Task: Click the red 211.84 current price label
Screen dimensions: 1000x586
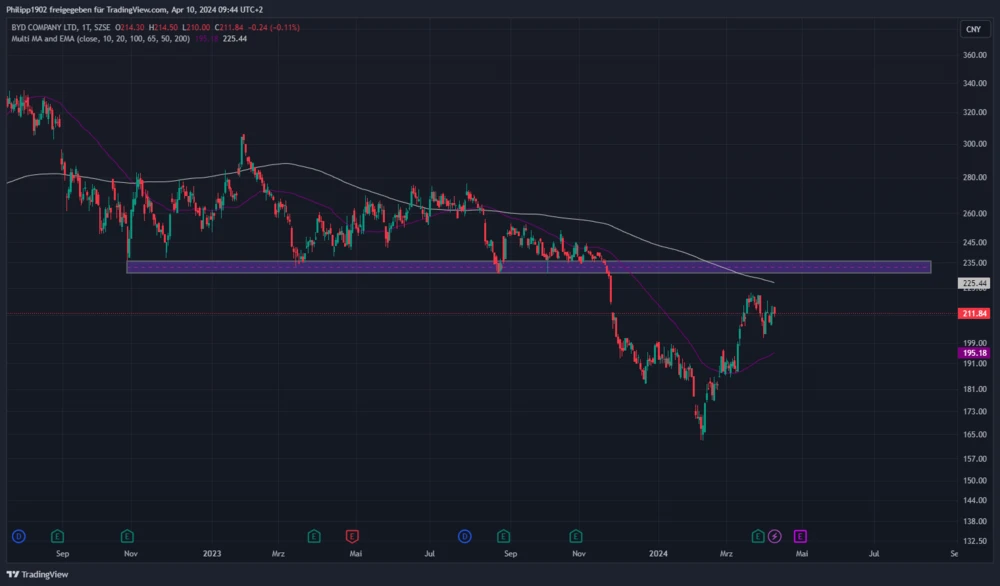Action: coord(974,314)
